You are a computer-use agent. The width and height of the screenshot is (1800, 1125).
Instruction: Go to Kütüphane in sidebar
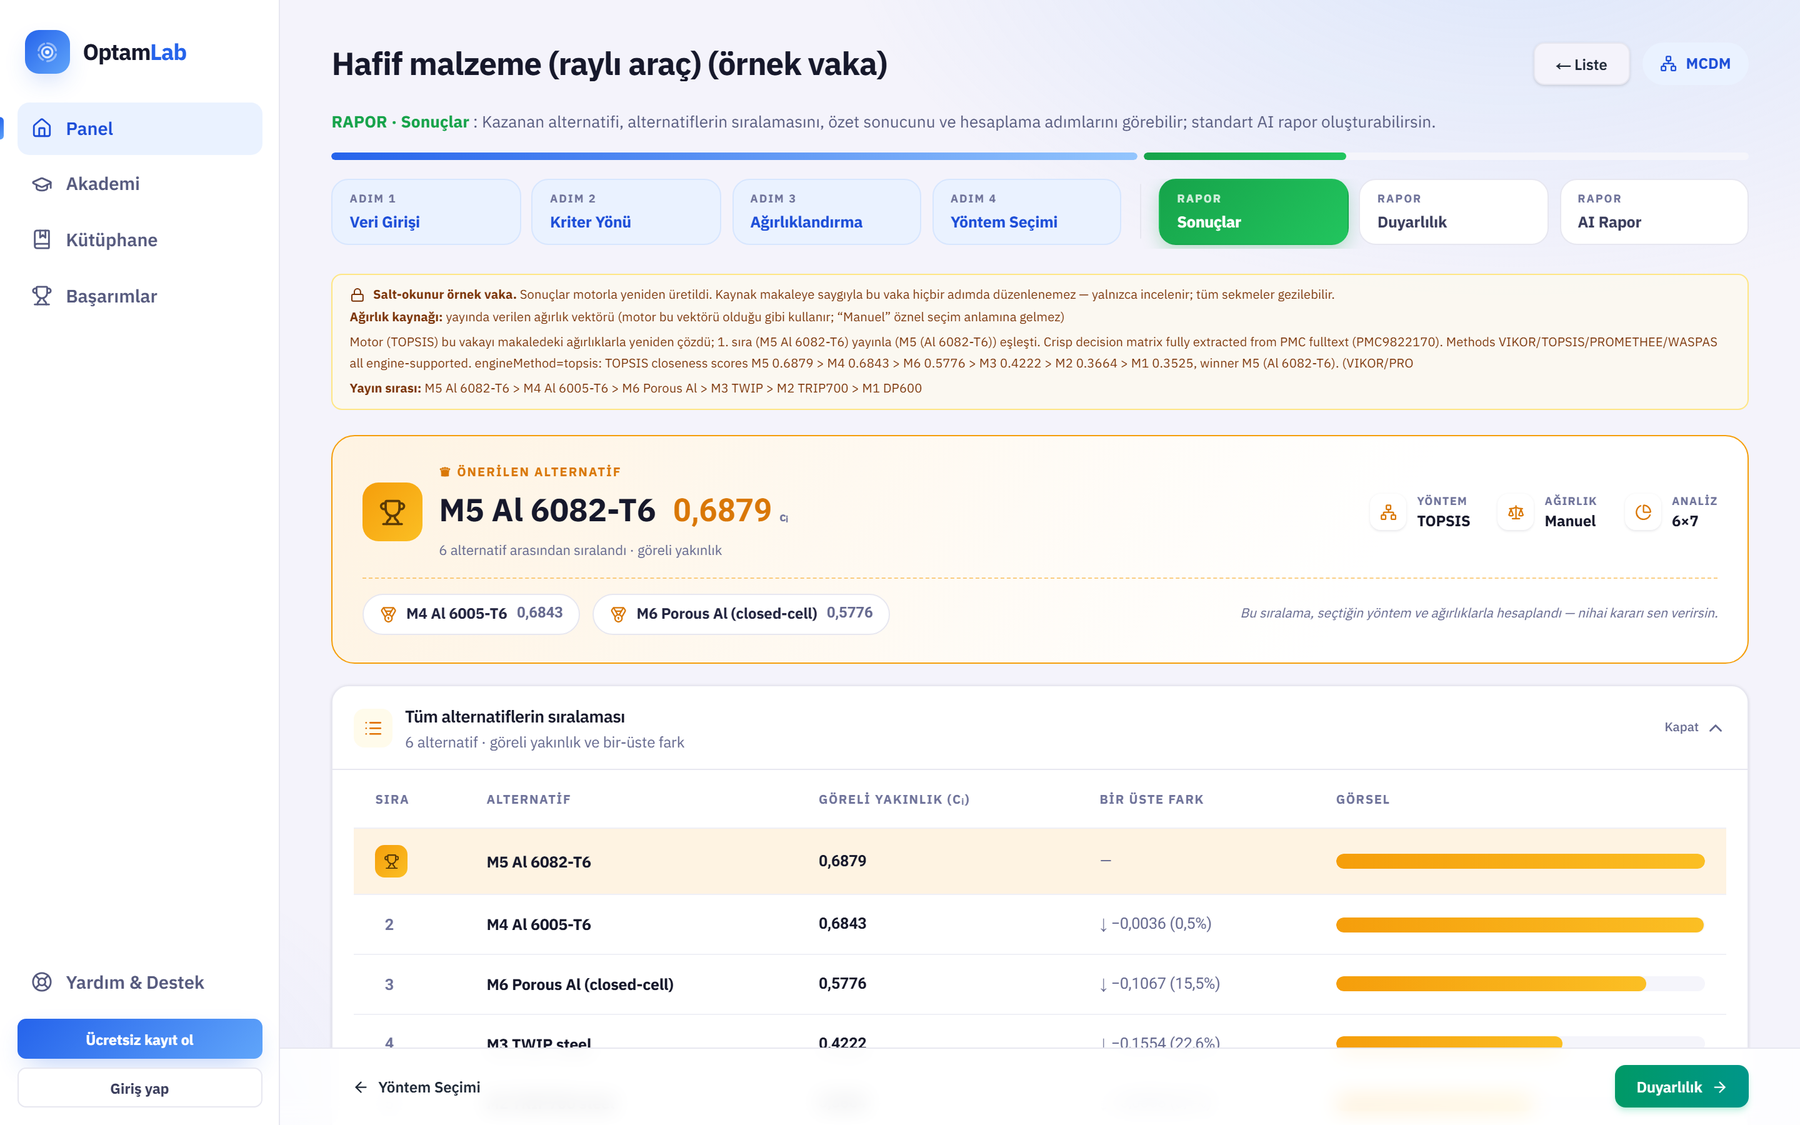point(140,240)
